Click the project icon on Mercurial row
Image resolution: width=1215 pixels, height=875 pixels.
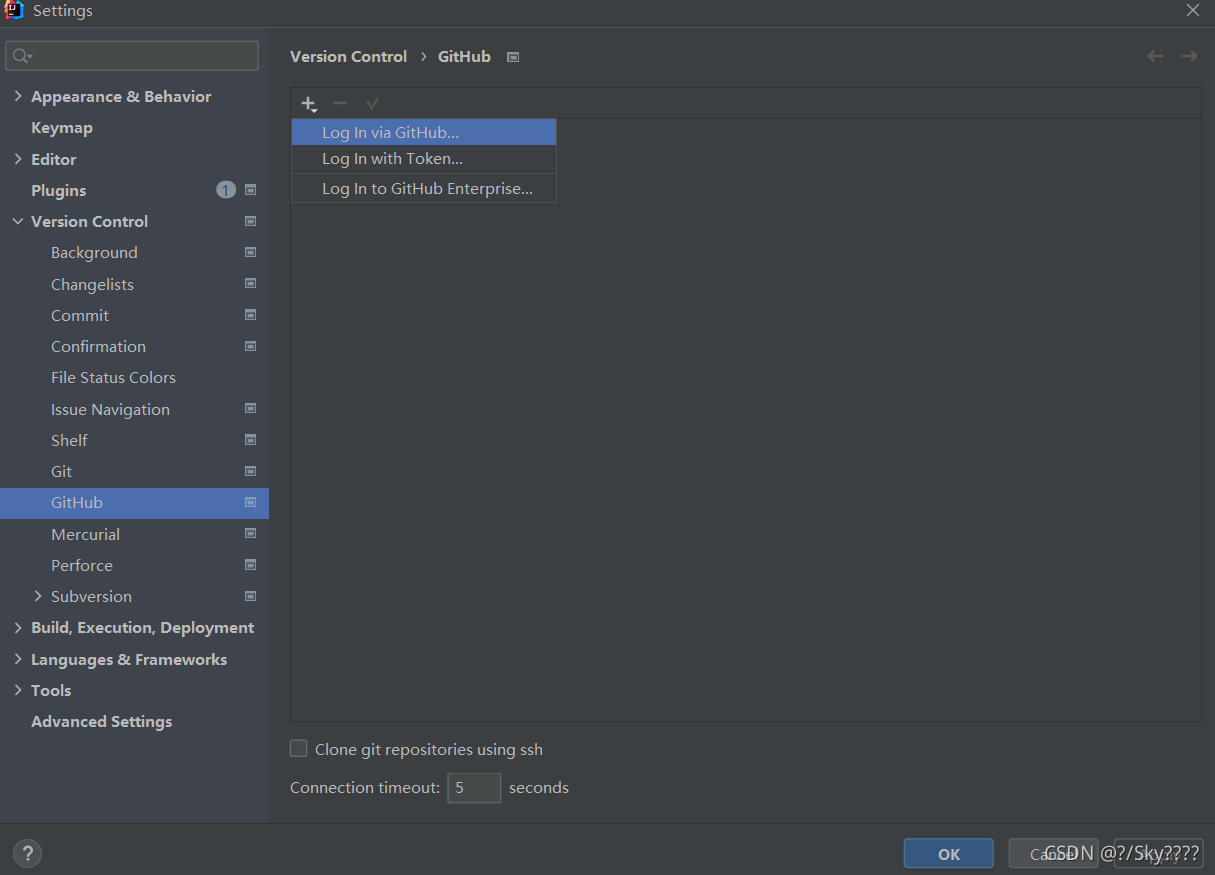pos(250,533)
